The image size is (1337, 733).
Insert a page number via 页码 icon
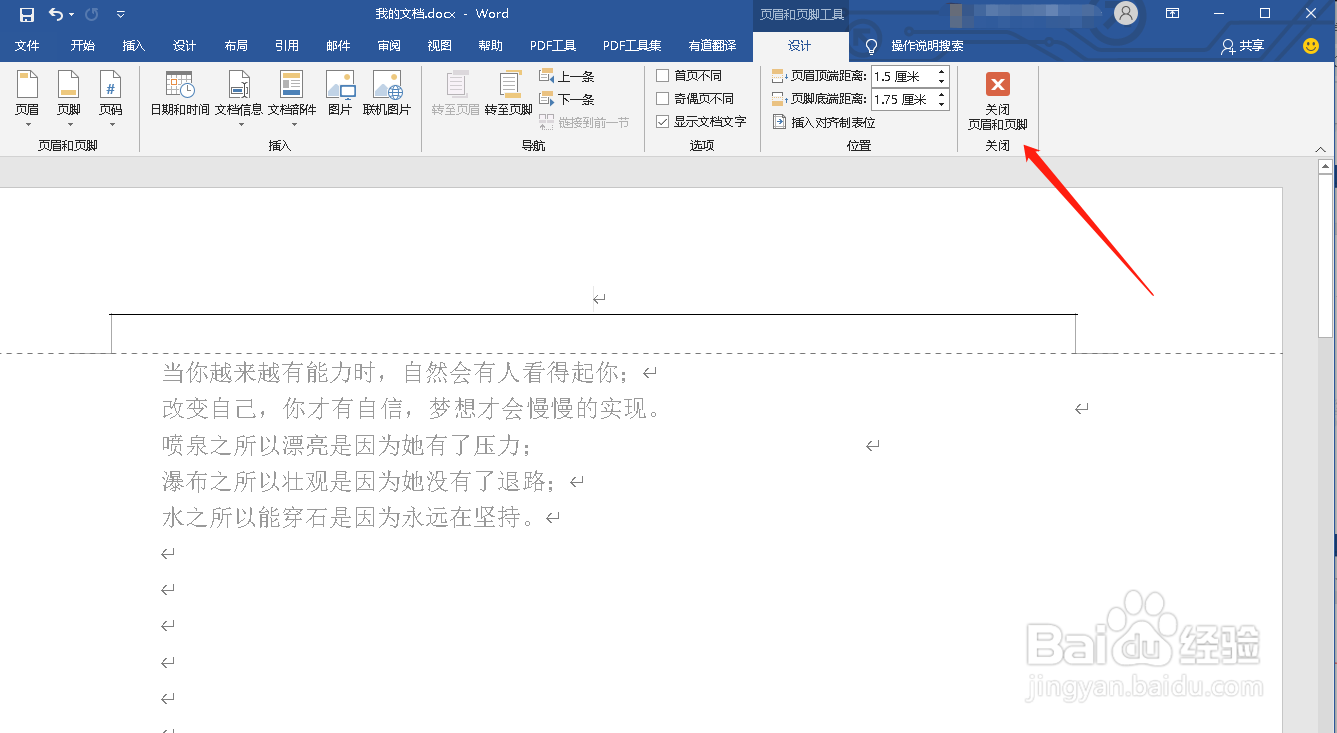point(112,97)
